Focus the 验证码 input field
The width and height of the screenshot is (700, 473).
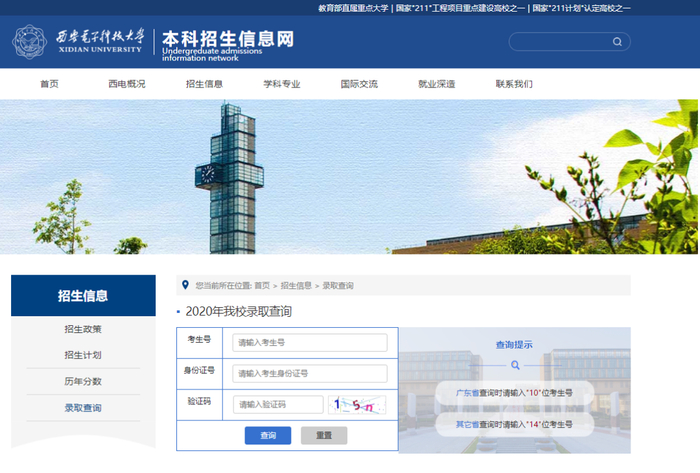[278, 405]
